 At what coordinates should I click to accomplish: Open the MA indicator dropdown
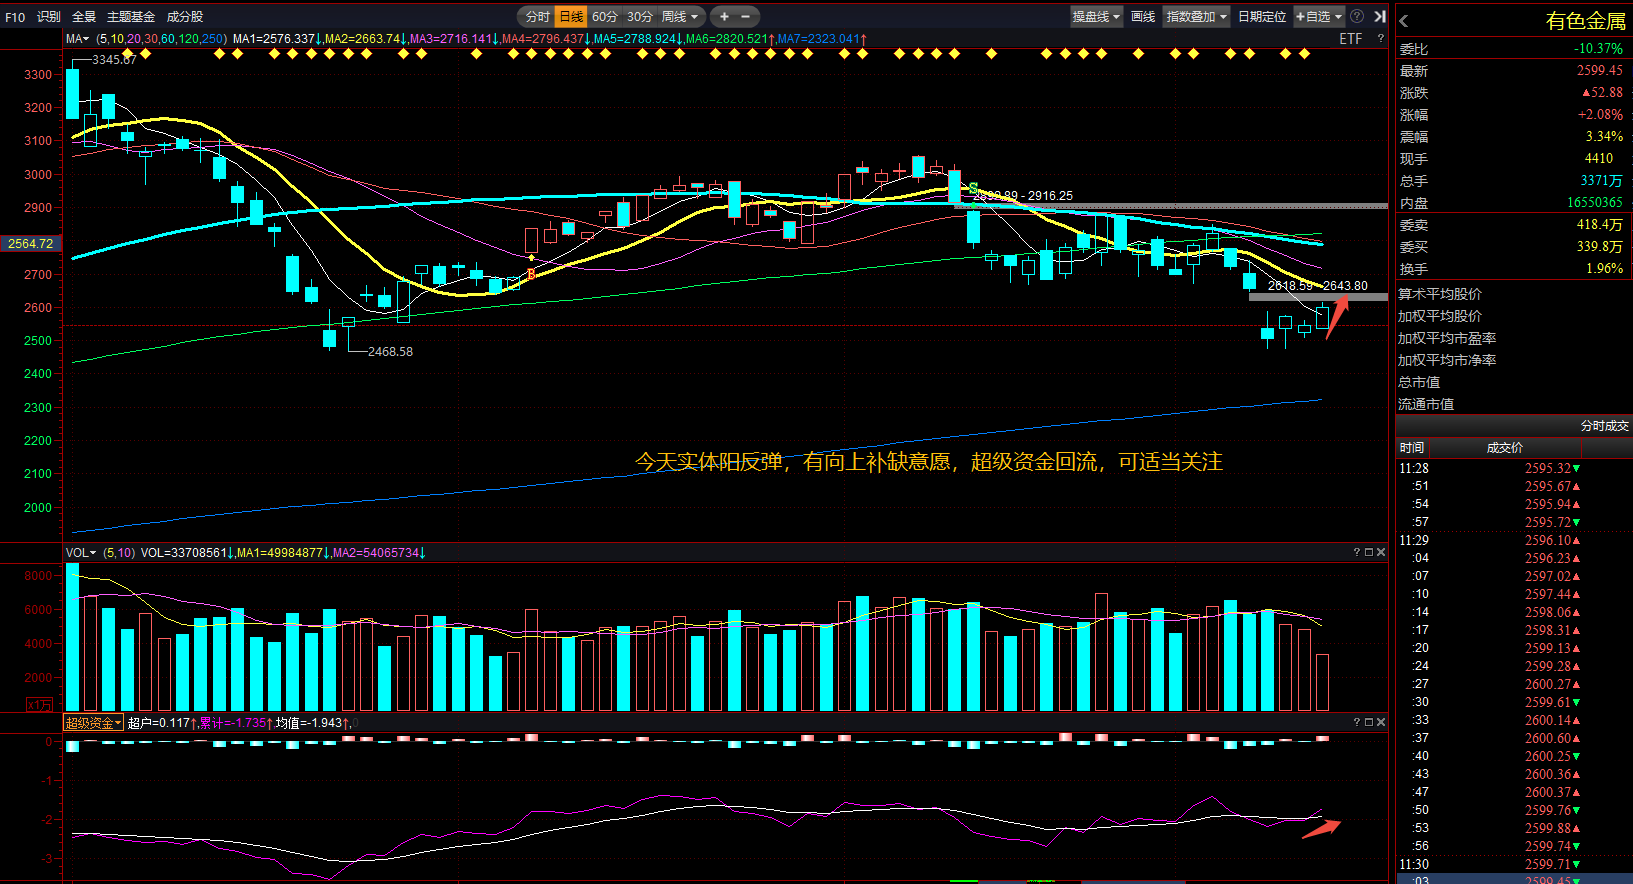[77, 39]
